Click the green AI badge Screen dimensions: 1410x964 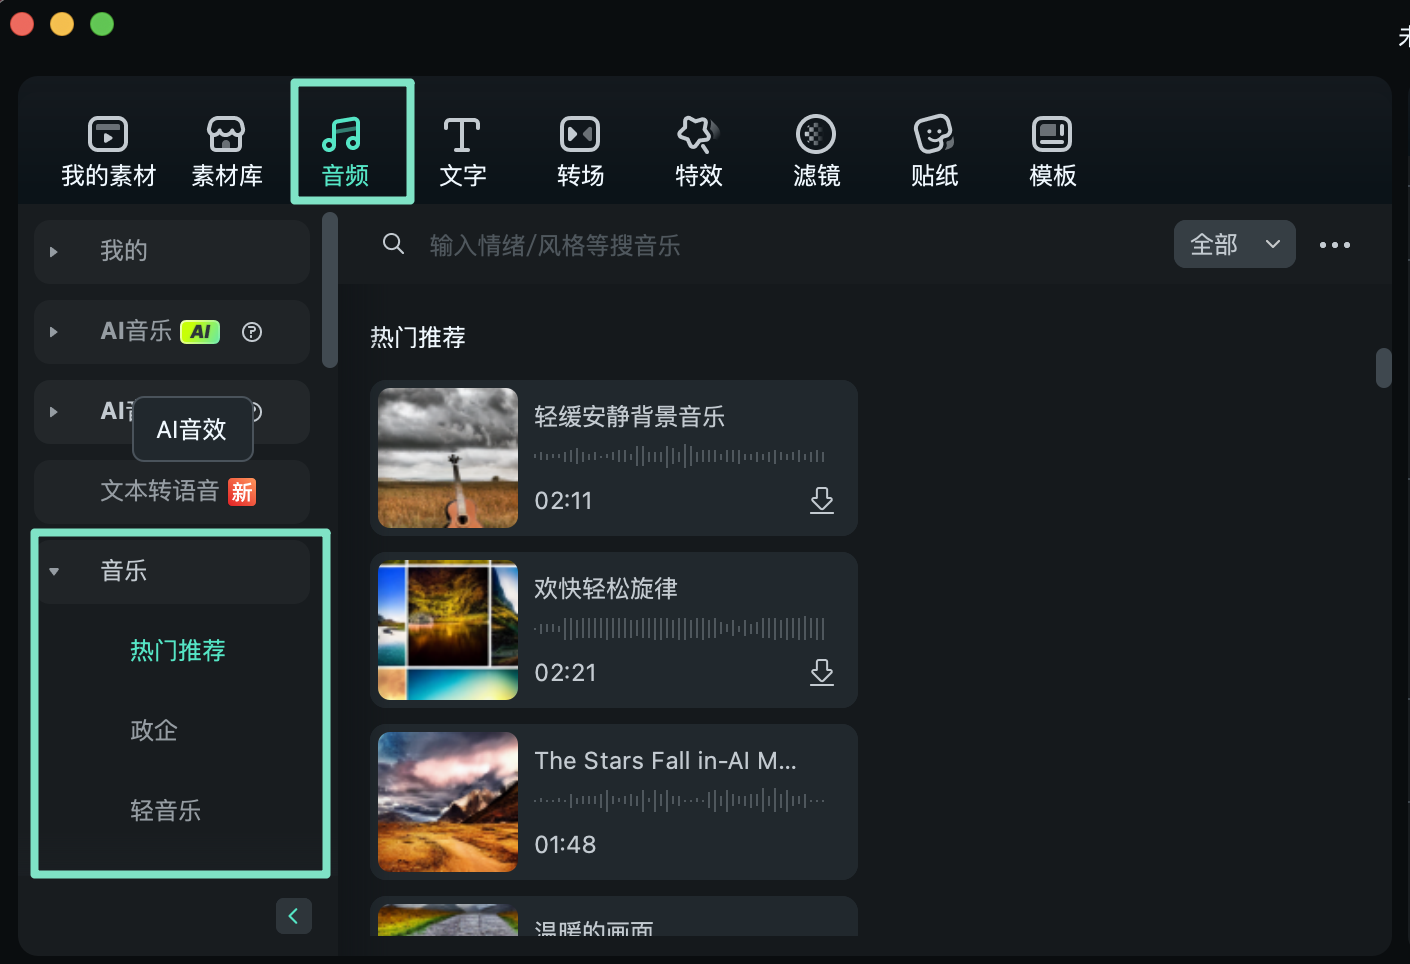coord(200,332)
